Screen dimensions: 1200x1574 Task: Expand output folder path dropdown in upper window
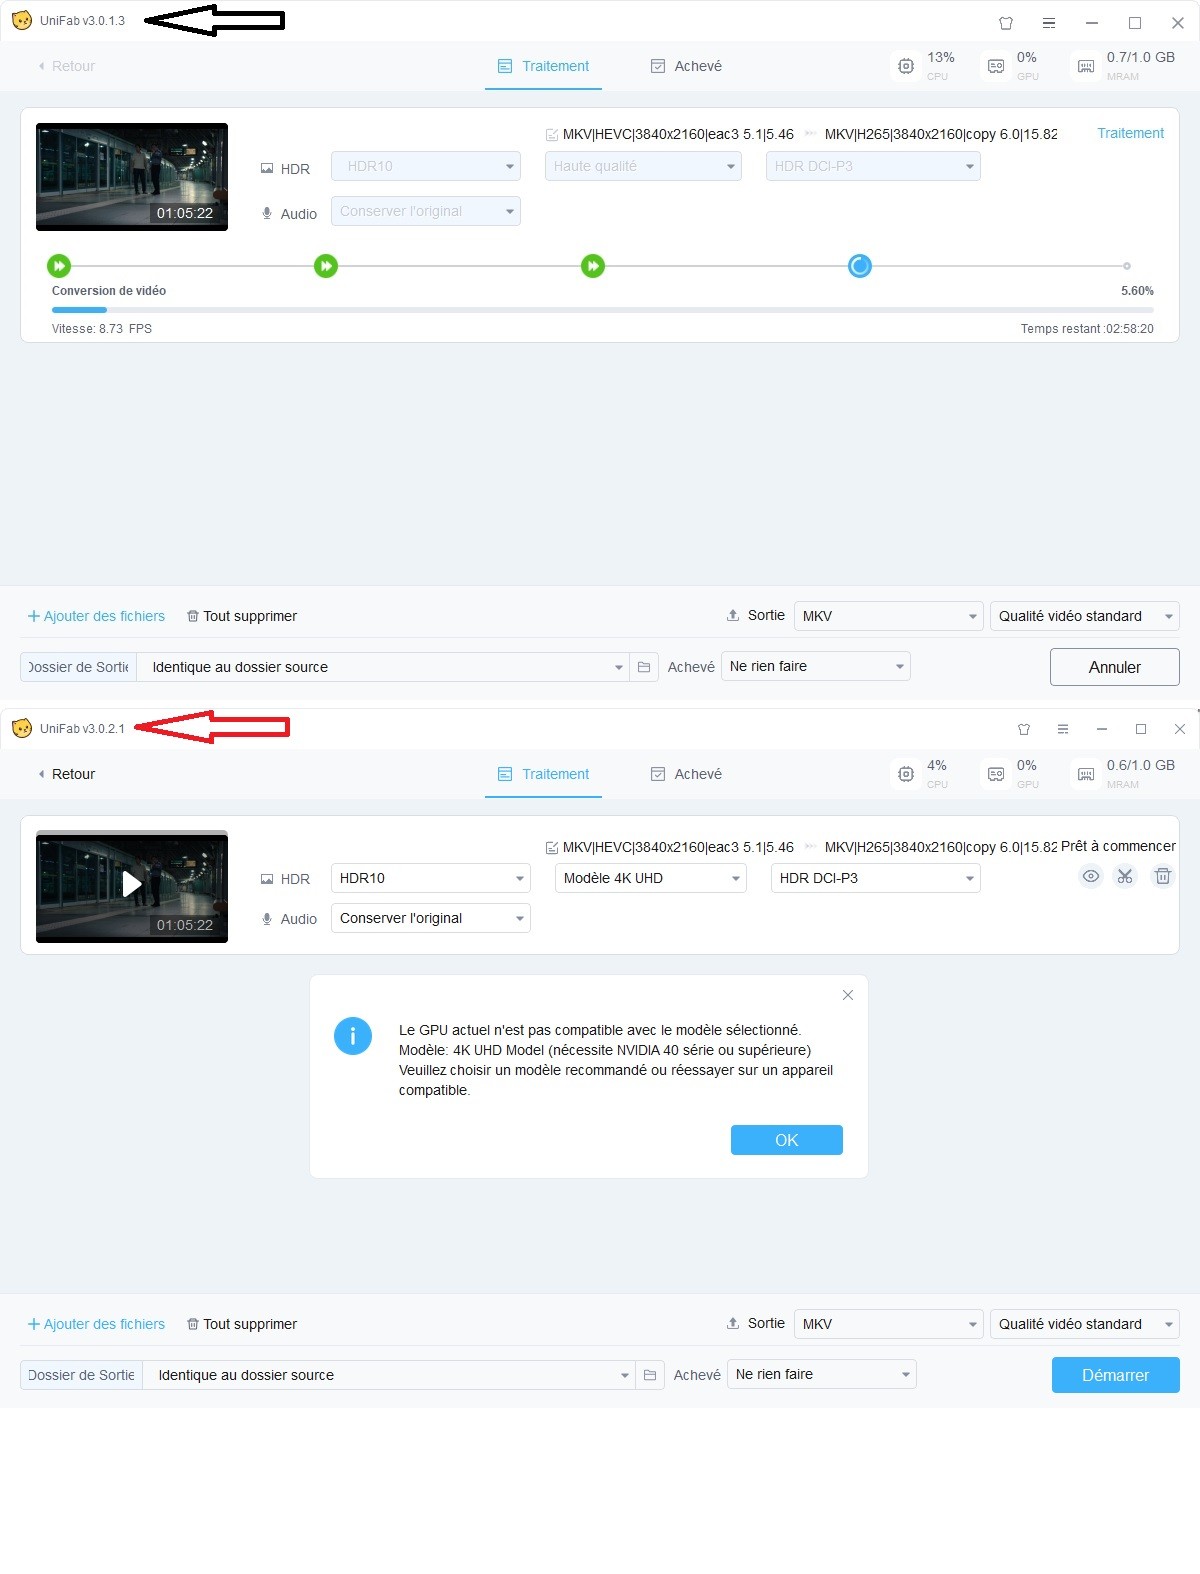point(618,667)
